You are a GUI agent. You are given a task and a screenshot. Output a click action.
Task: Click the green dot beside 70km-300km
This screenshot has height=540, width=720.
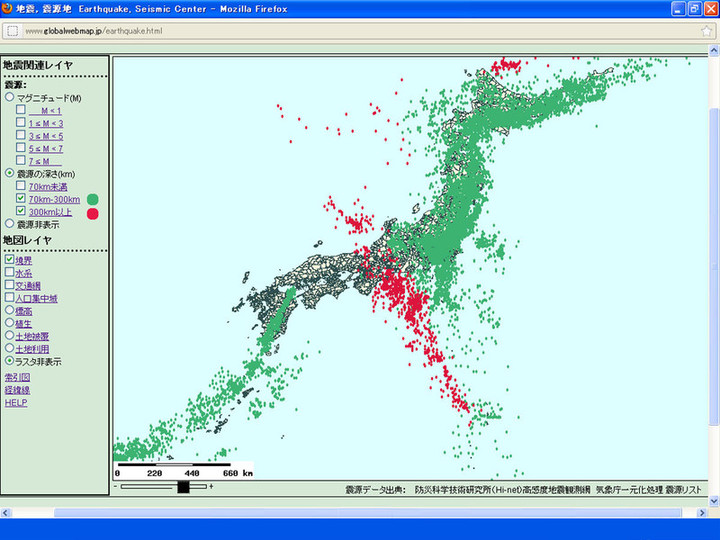93,199
